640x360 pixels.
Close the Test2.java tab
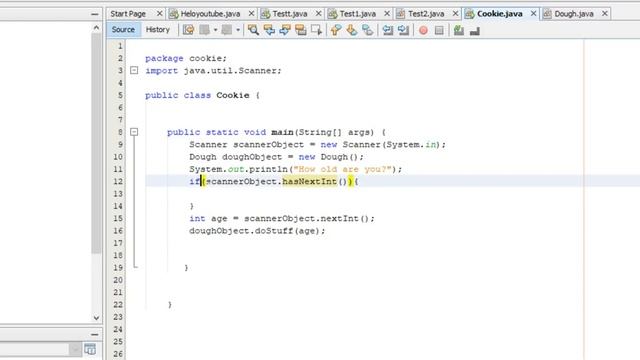tap(456, 14)
